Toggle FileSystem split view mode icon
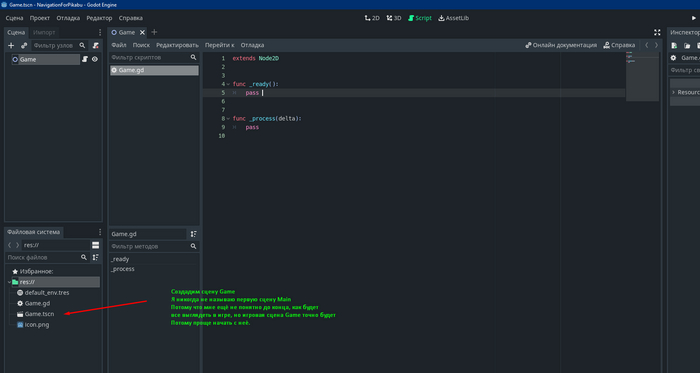The width and height of the screenshot is (700, 373). pos(96,245)
